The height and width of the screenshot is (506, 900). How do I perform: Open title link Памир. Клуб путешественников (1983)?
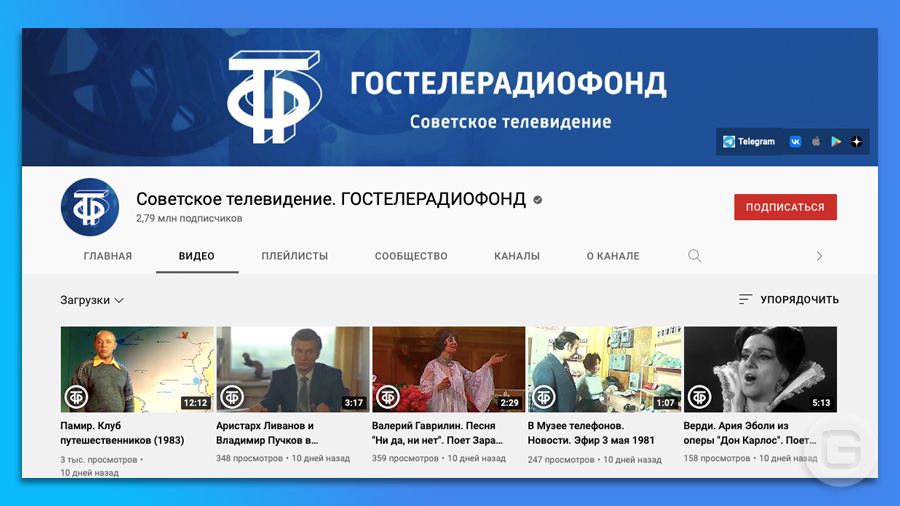122,433
